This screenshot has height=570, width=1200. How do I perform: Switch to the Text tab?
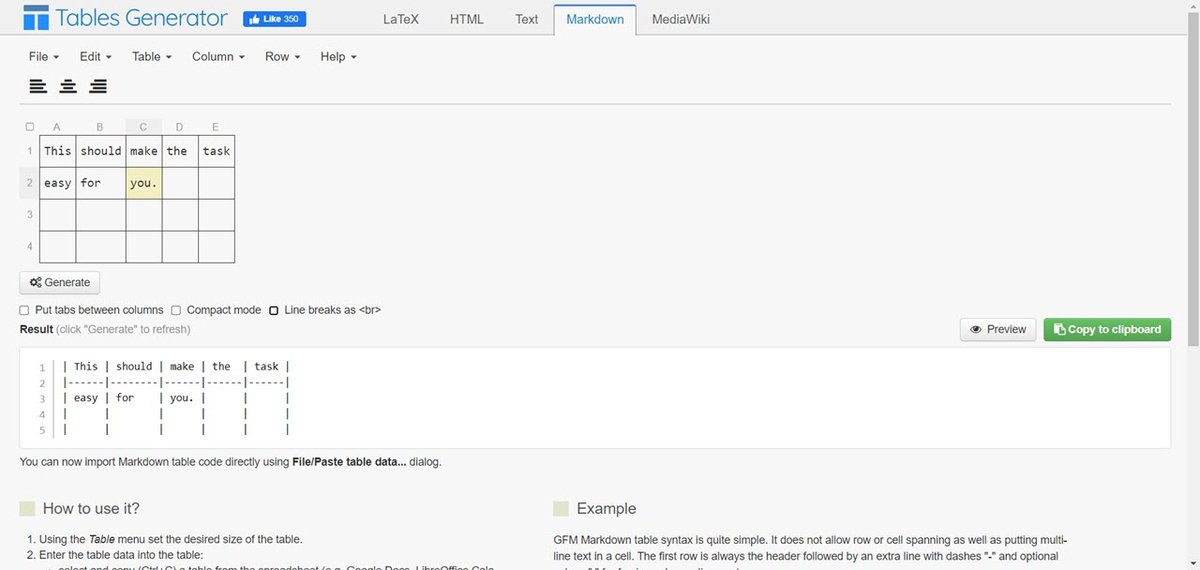pyautogui.click(x=527, y=19)
